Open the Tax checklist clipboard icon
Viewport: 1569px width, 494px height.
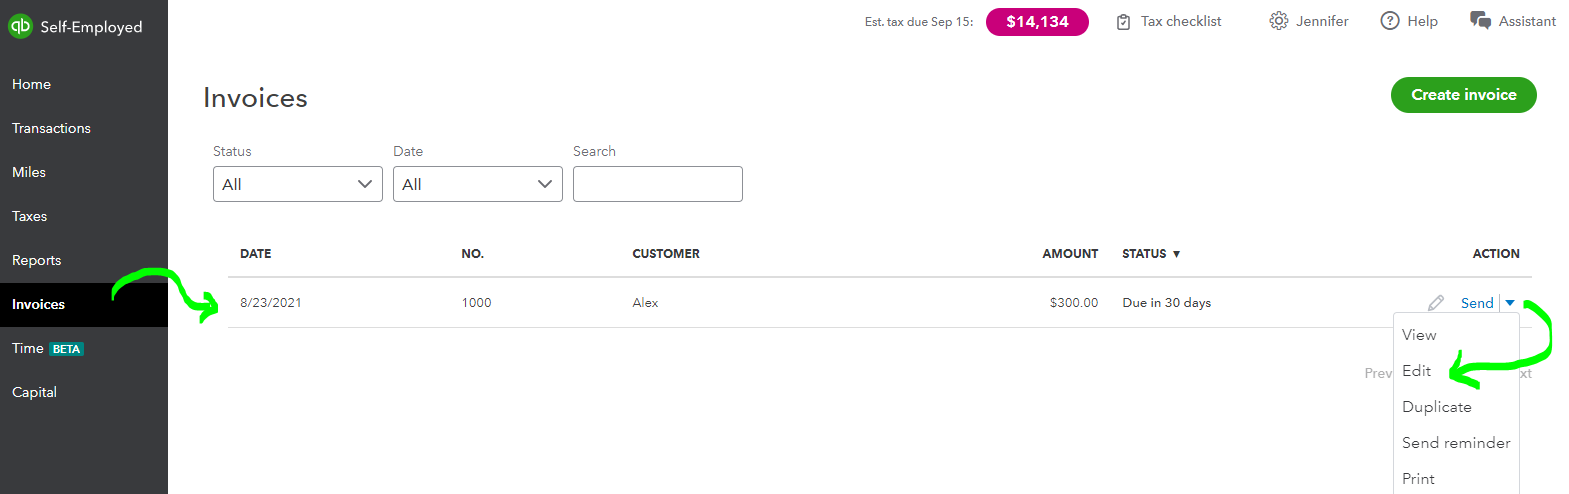pyautogui.click(x=1124, y=22)
